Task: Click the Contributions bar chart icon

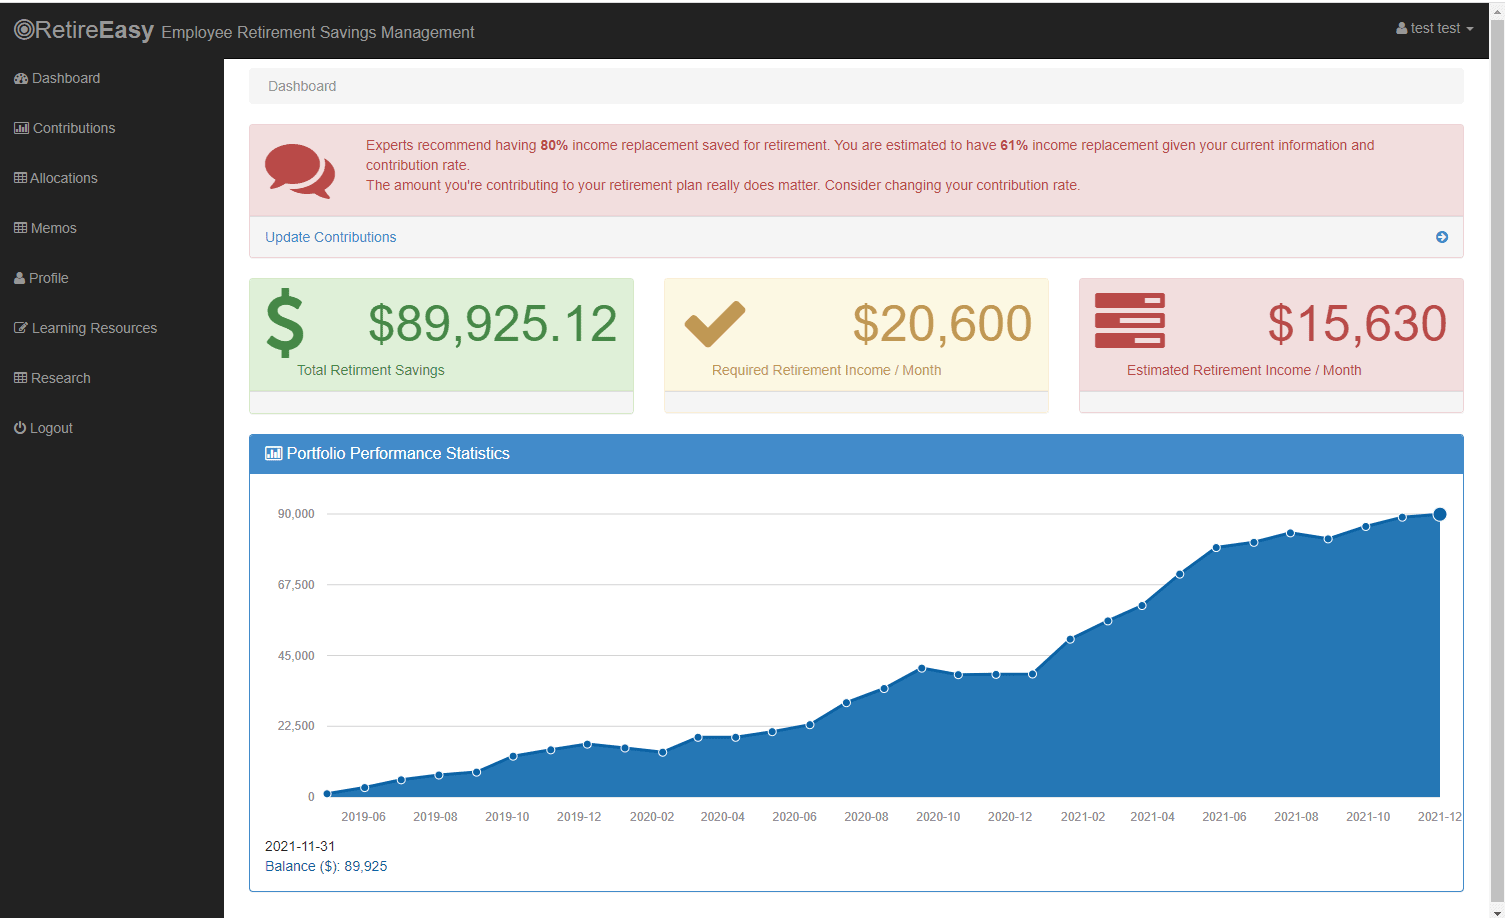Action: point(21,128)
